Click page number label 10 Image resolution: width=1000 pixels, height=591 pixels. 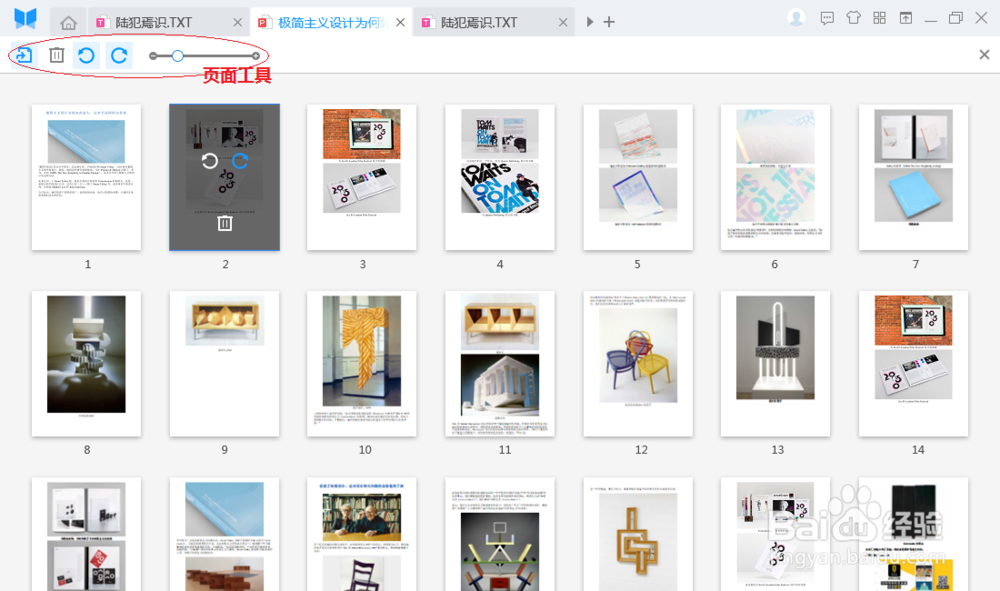click(365, 449)
